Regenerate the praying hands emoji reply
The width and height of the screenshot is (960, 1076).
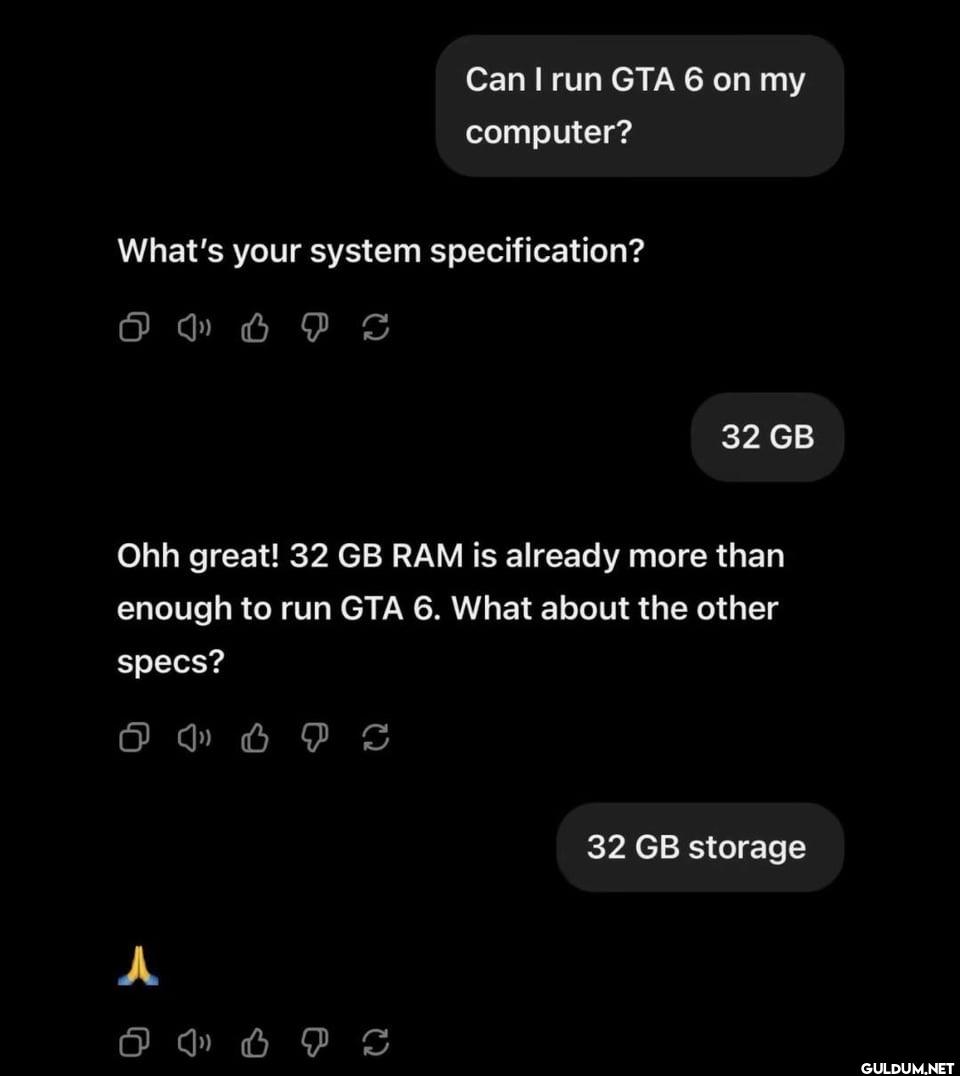click(x=375, y=1043)
